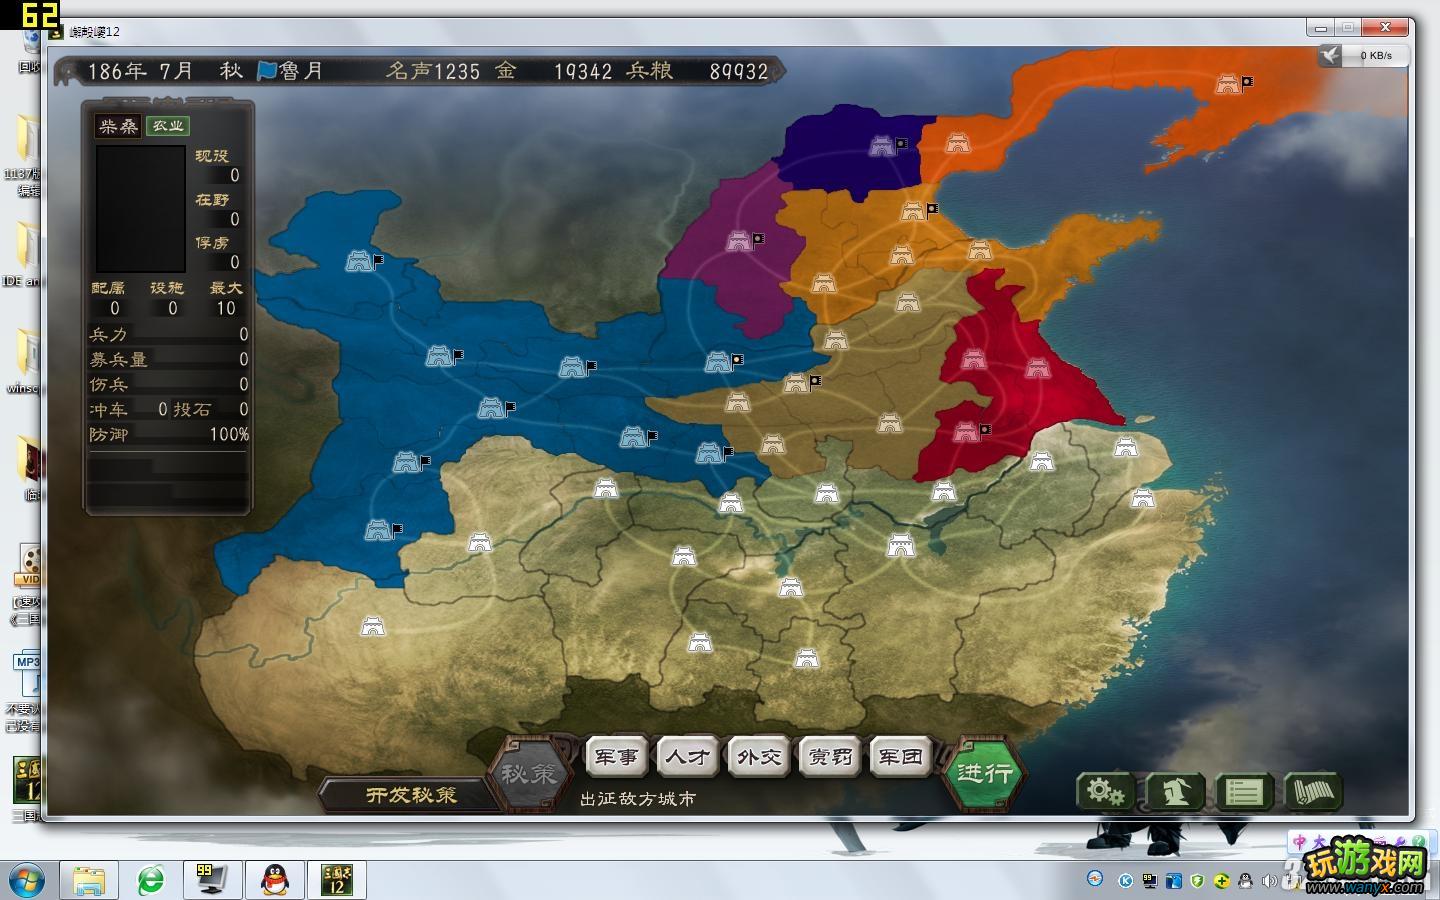The image size is (1440, 900).
Task: Click the 兵粮 89932 provisions value
Action: pyautogui.click(x=697, y=71)
